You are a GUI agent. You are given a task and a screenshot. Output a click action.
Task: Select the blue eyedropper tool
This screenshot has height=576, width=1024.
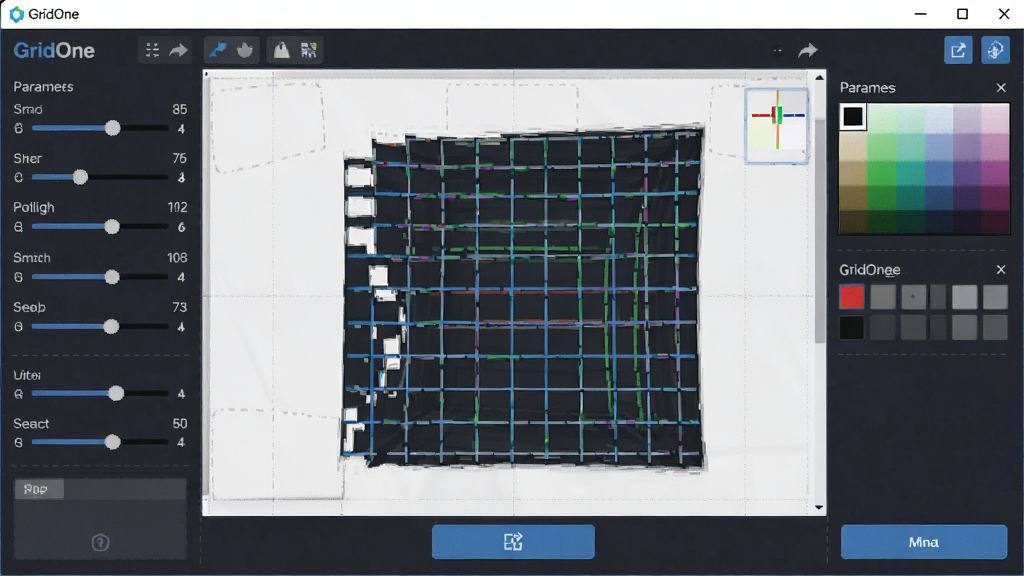217,50
